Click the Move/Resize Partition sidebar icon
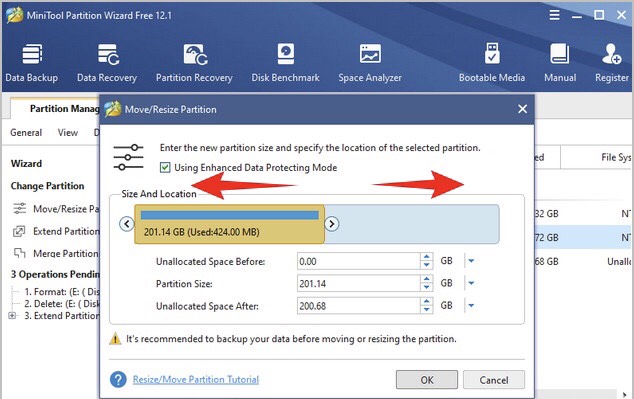Screen dimensions: 634x399 19,209
